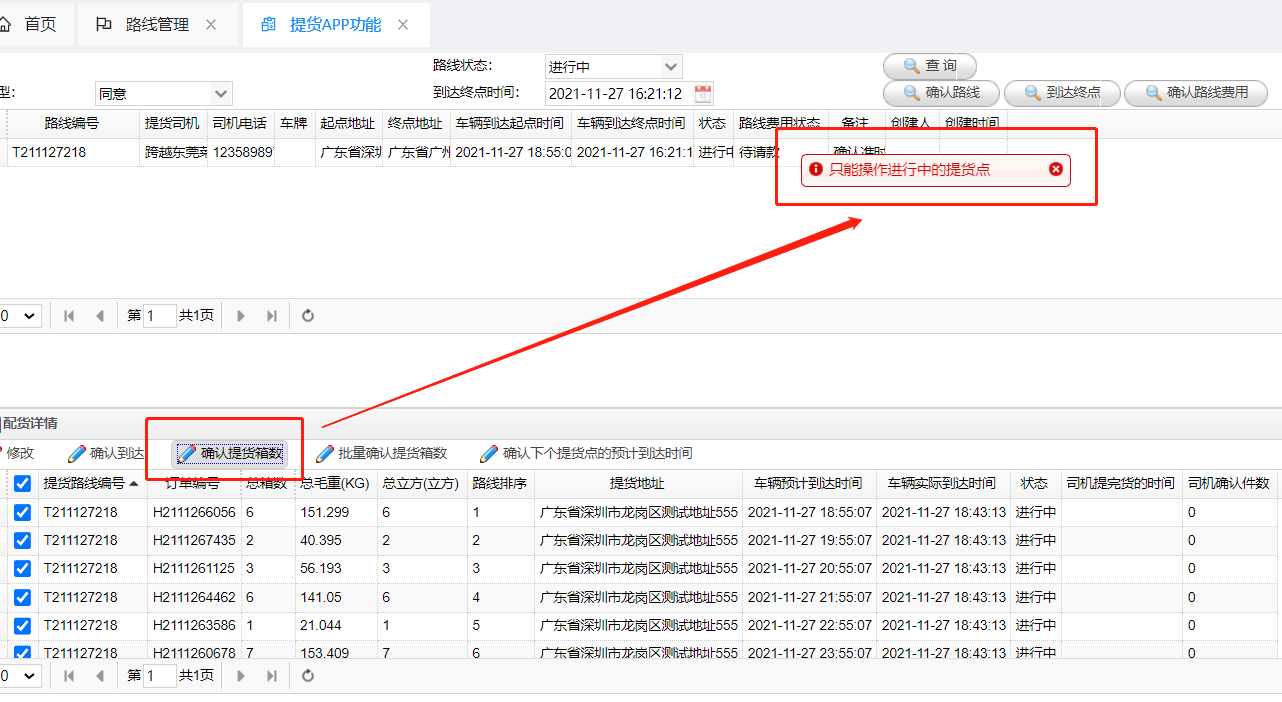Switch to the 首页 tab
The height and width of the screenshot is (702, 1282).
[x=30, y=25]
